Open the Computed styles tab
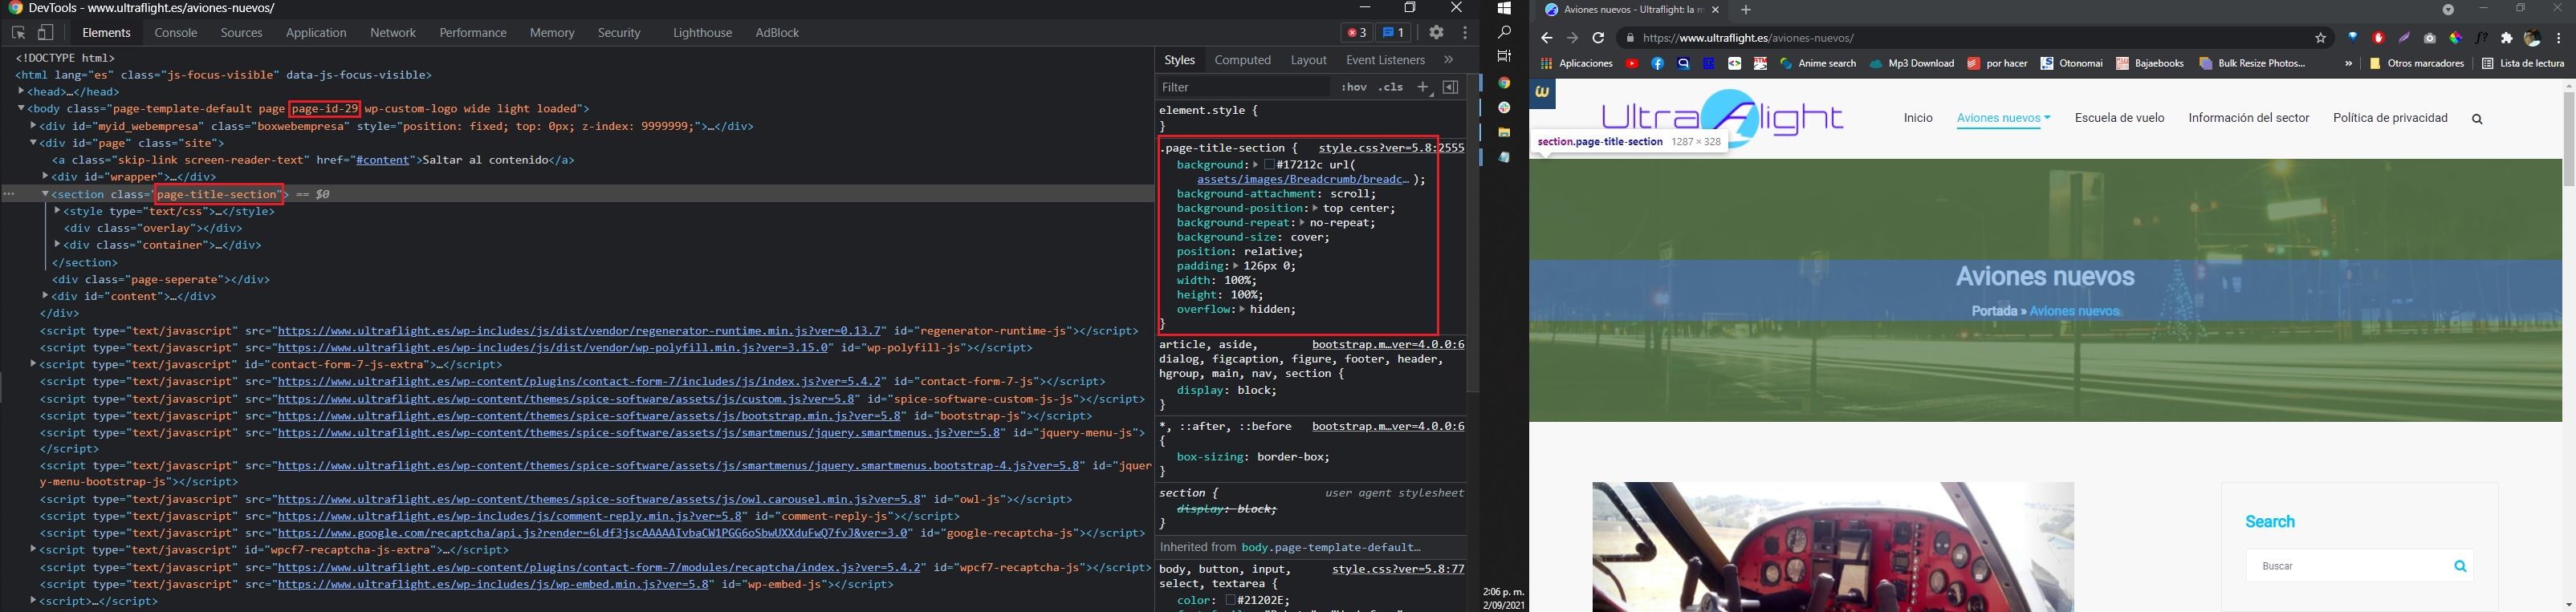Screen dimensions: 2576x612 pyautogui.click(x=1243, y=61)
